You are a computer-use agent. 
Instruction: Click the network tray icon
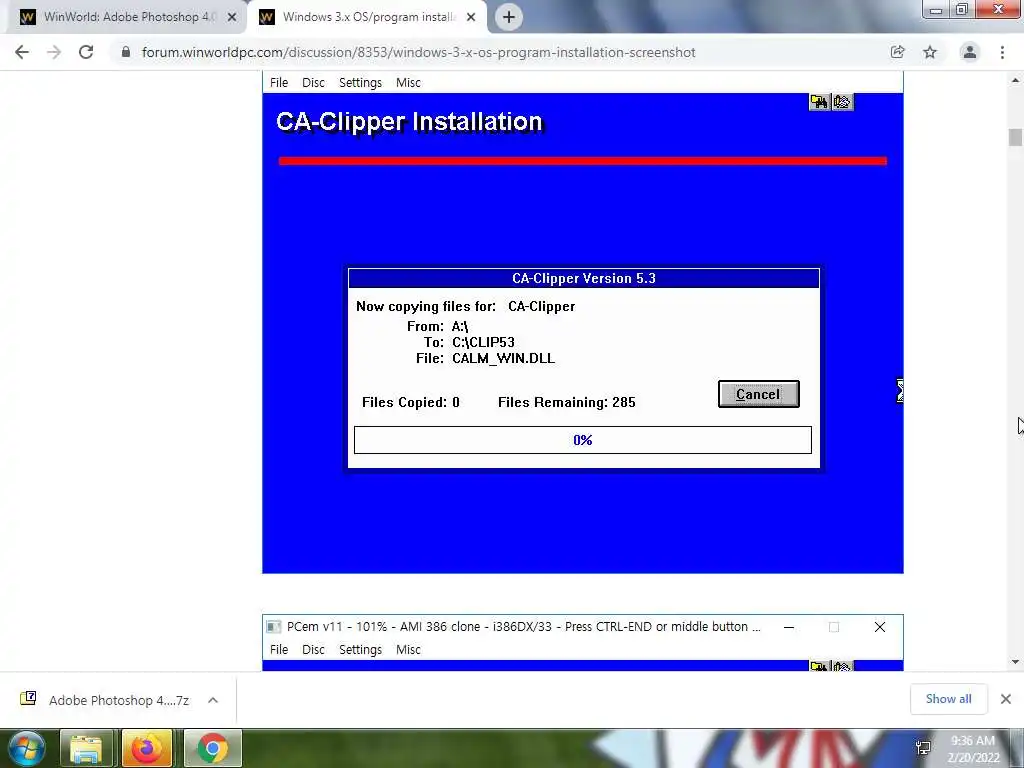coord(923,748)
